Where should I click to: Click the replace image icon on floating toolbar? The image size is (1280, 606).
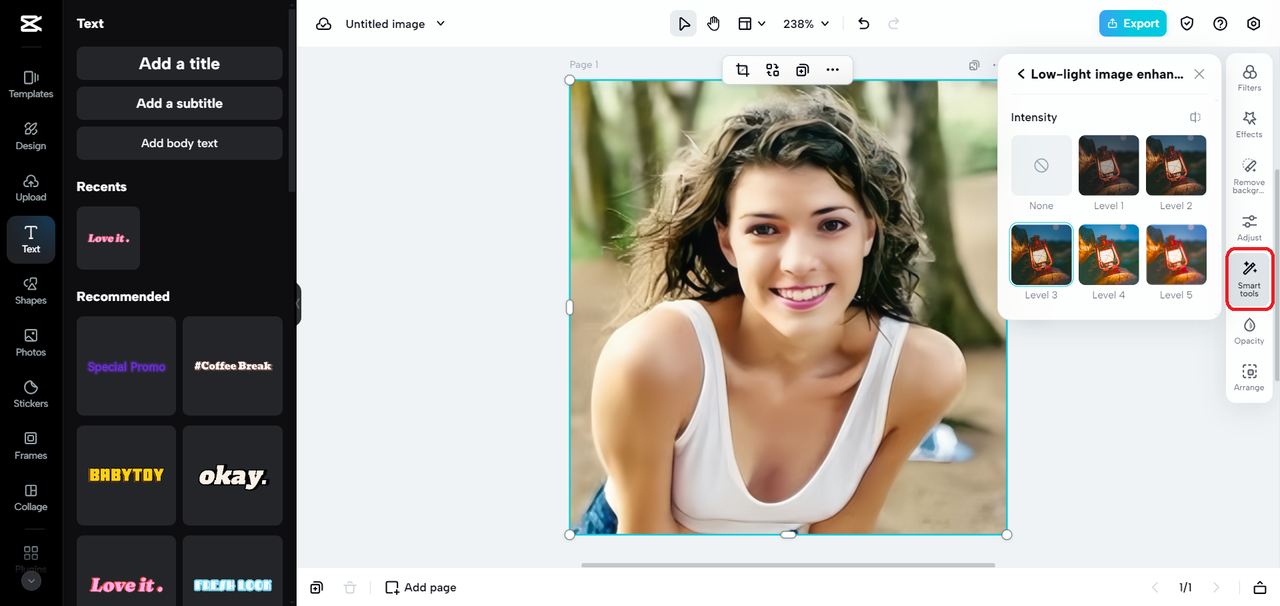(x=772, y=70)
